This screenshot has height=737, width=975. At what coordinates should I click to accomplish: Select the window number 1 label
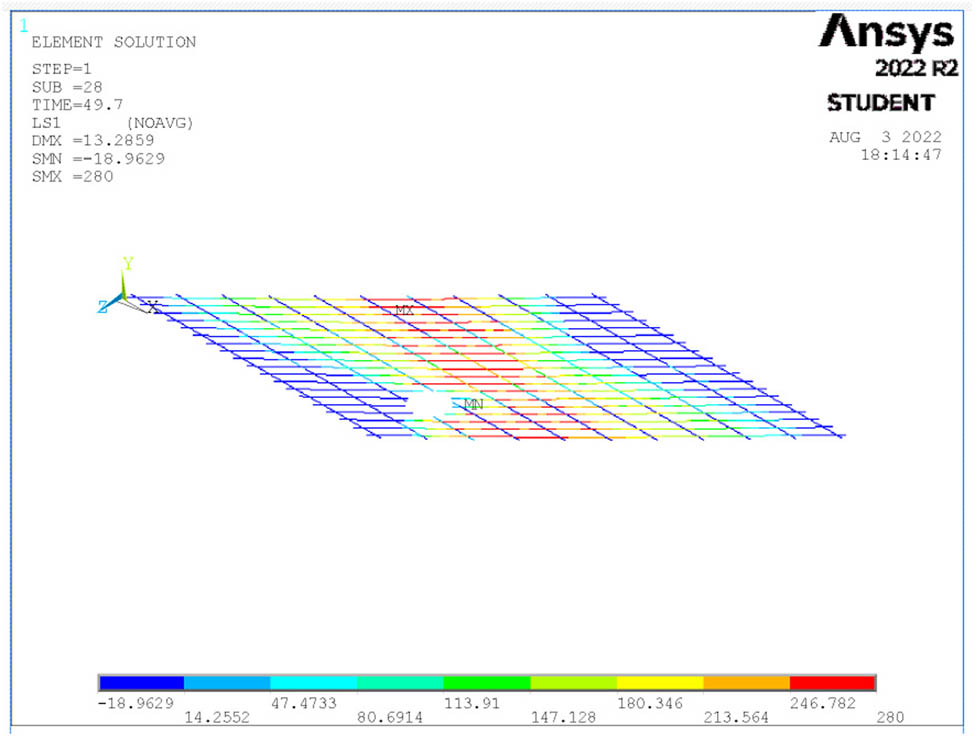coord(23,26)
